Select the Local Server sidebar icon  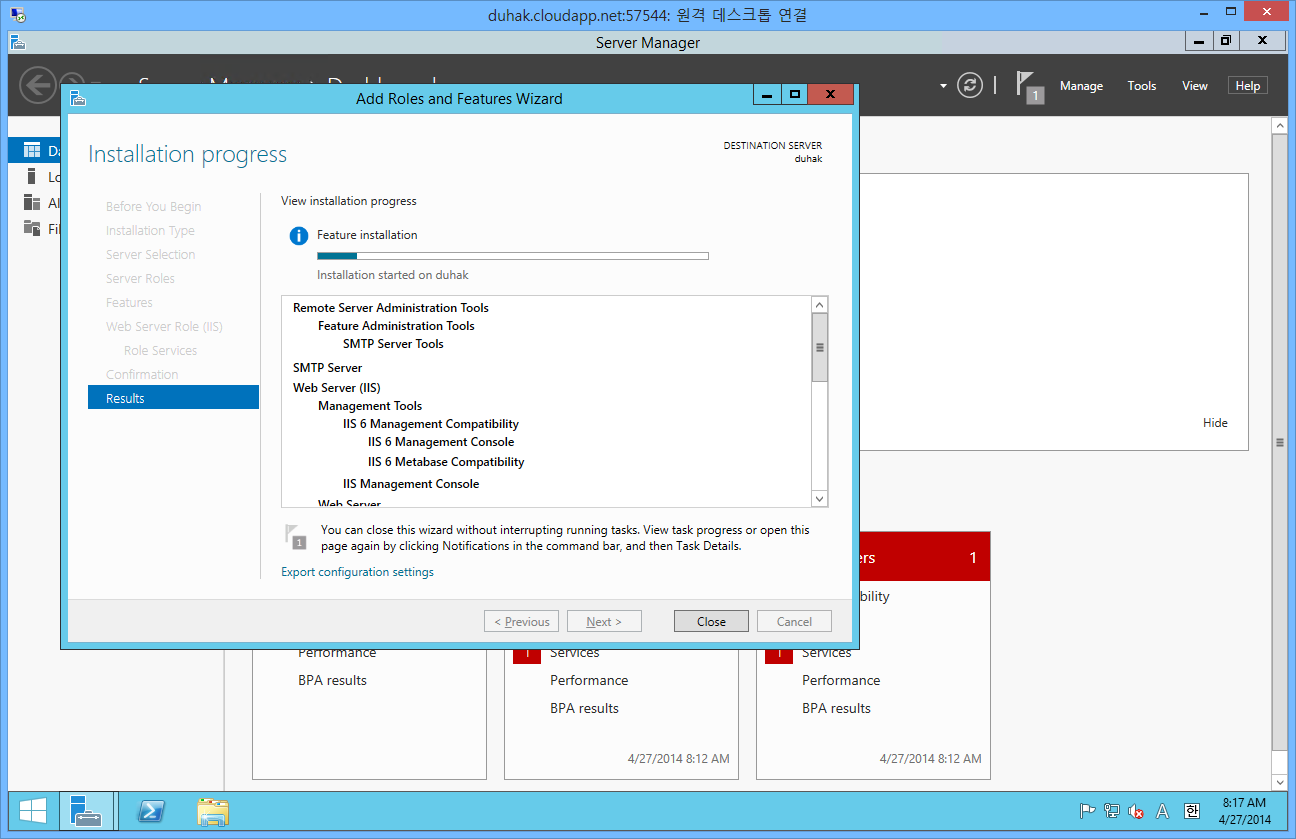(32, 177)
